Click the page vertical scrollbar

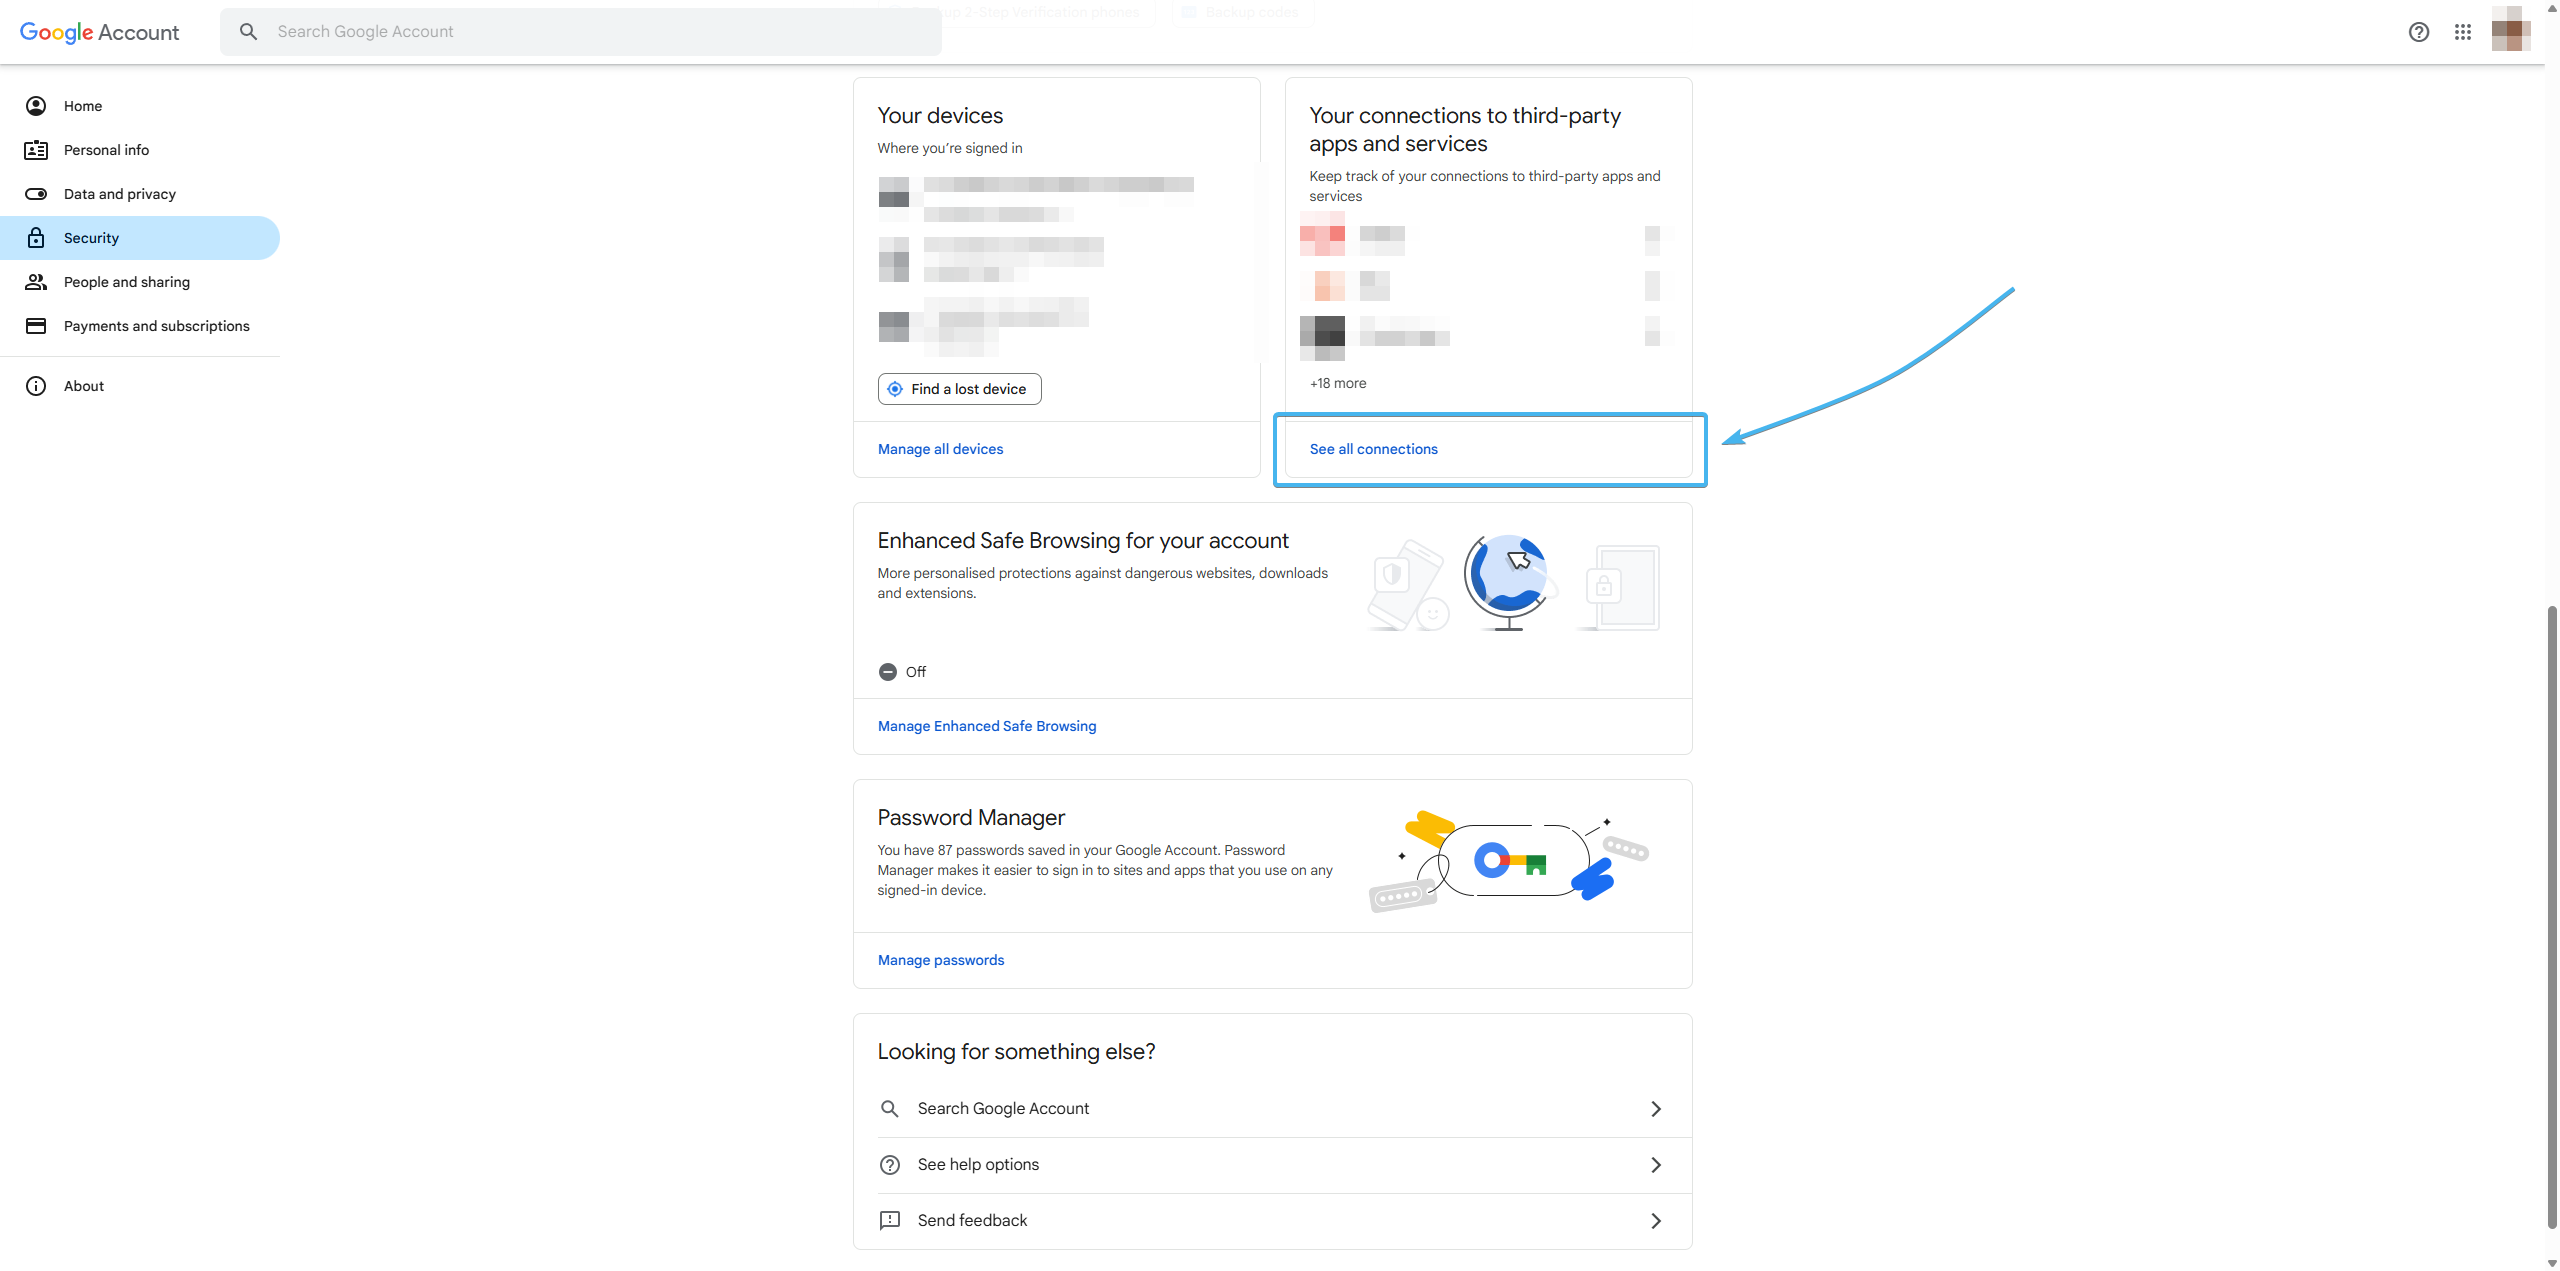pos(2551,915)
